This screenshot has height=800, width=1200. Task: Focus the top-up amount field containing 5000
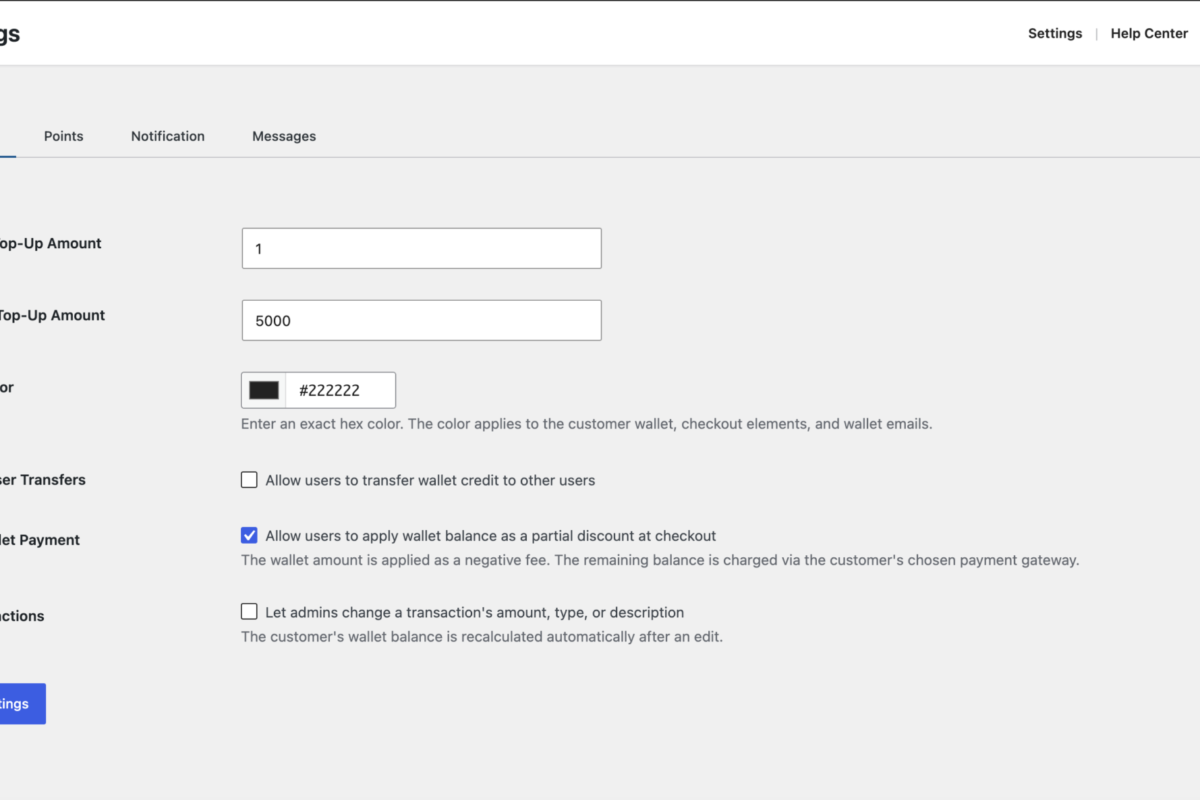point(422,320)
